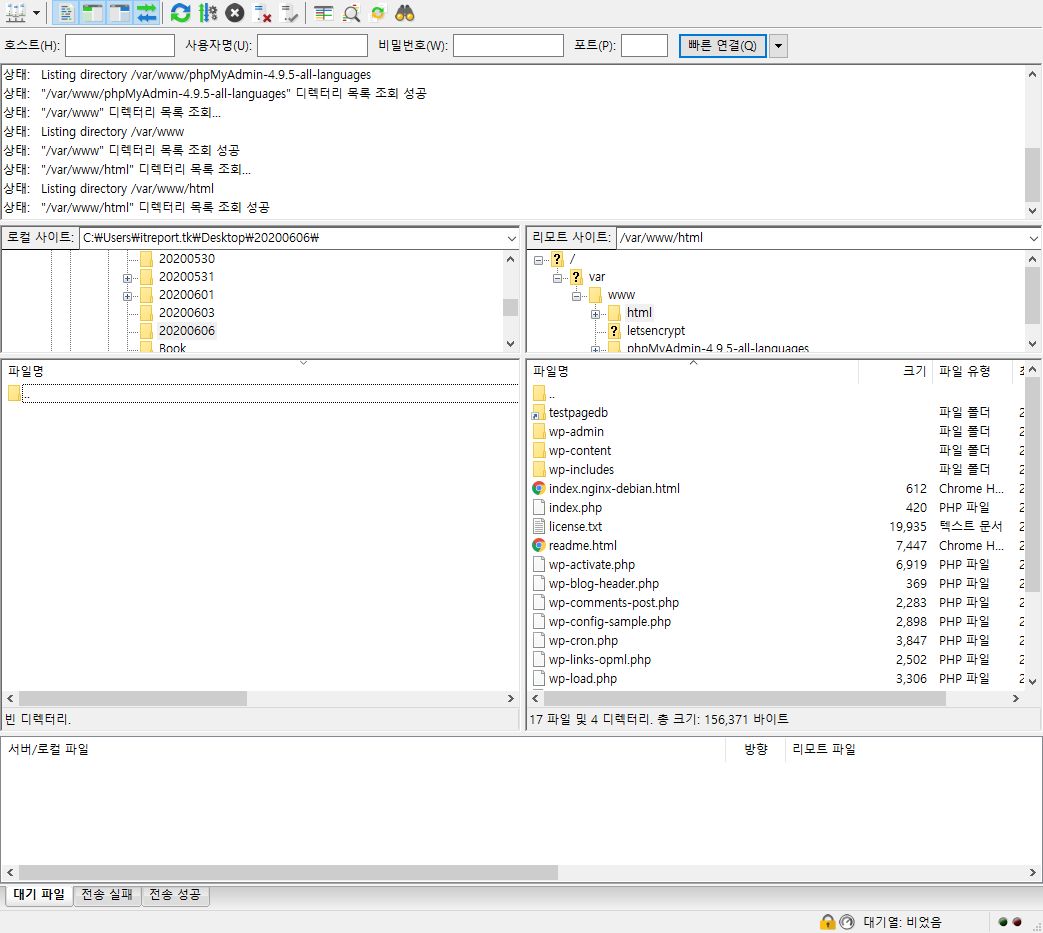
Task: Toggle directory comparison mode
Action: click(x=351, y=13)
